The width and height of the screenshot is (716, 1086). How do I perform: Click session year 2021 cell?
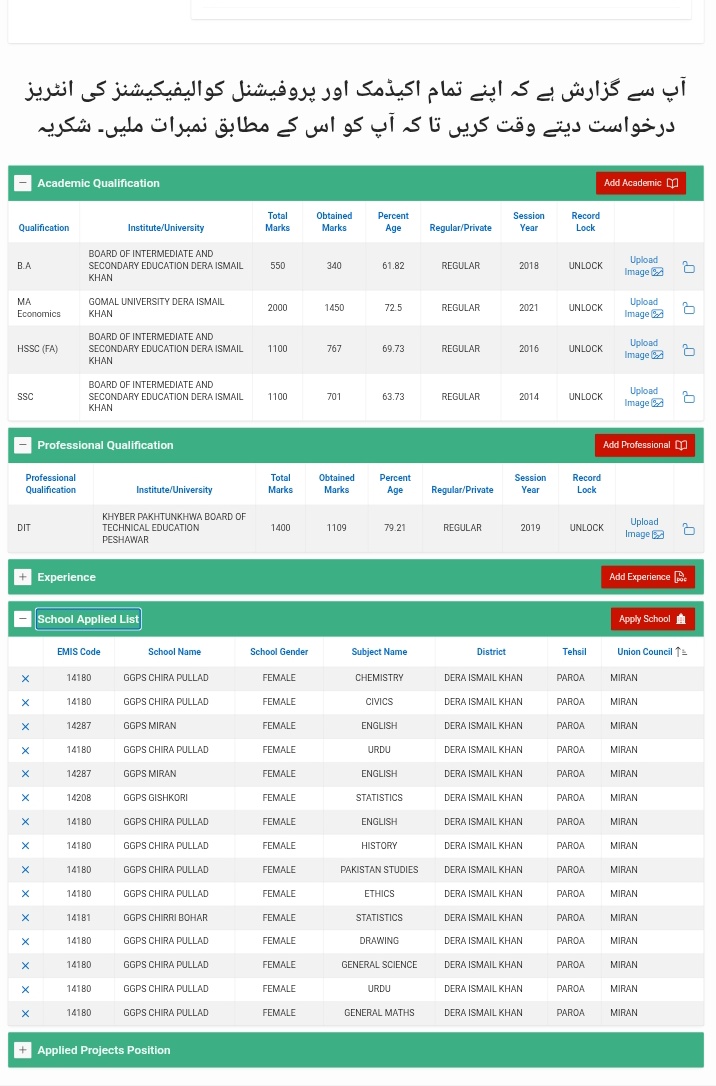(529, 308)
